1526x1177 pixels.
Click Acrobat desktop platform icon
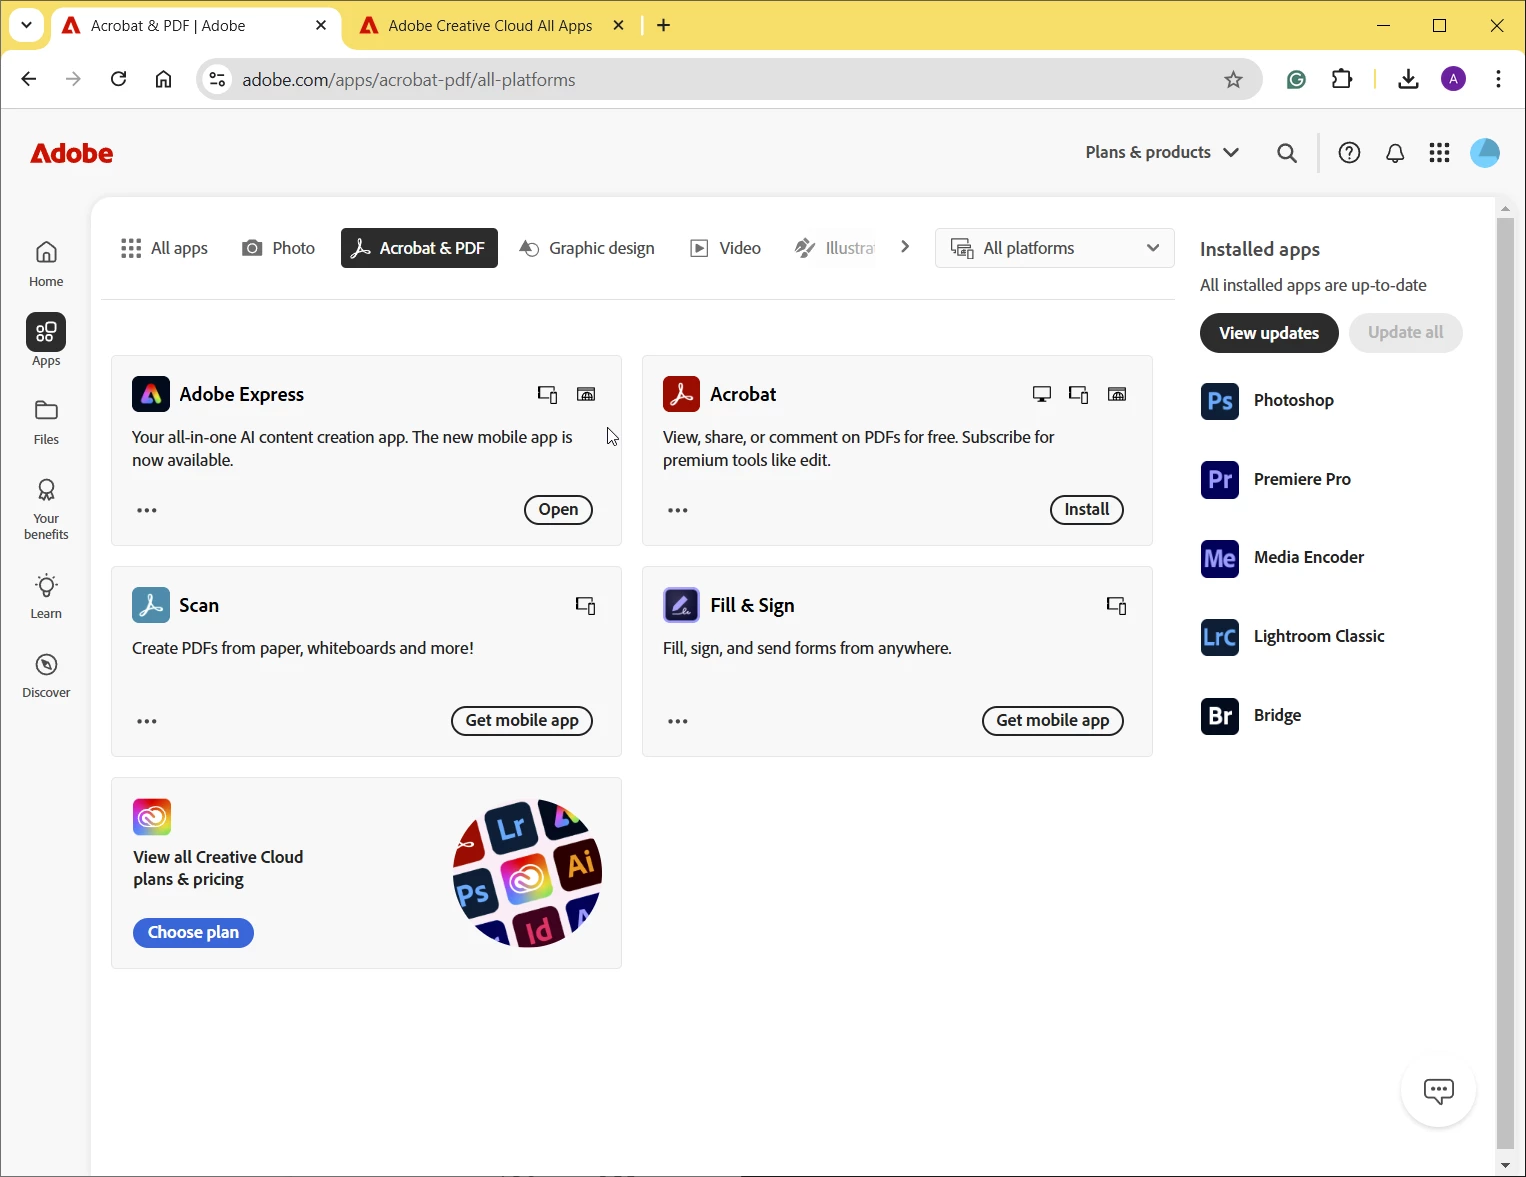[1042, 394]
